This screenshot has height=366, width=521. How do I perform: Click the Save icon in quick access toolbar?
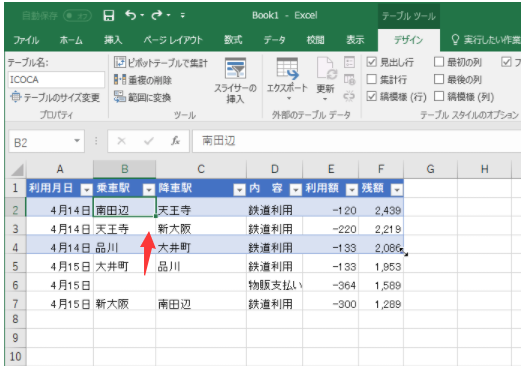click(x=109, y=15)
